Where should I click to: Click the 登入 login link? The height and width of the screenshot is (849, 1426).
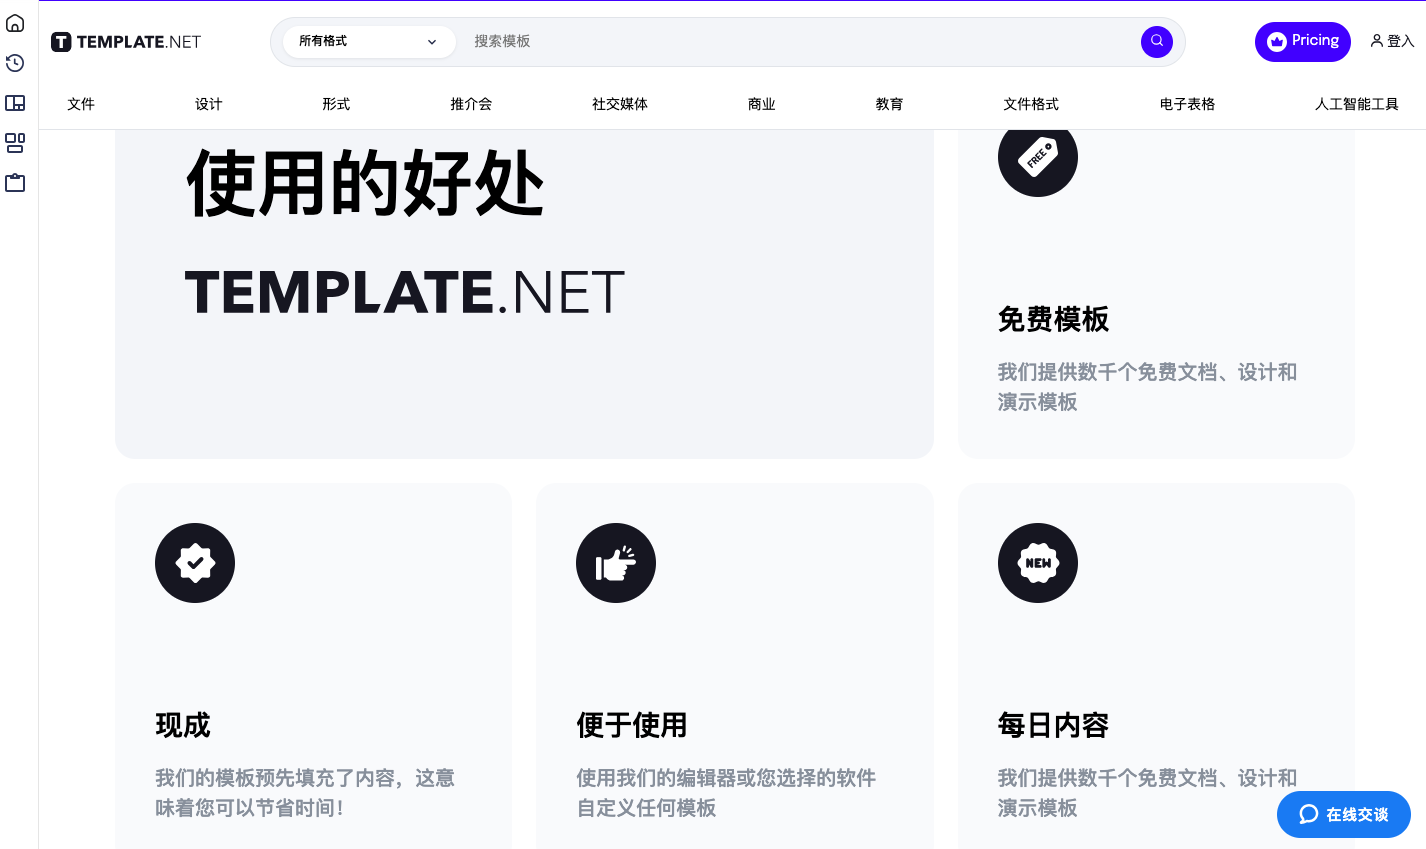click(1392, 41)
